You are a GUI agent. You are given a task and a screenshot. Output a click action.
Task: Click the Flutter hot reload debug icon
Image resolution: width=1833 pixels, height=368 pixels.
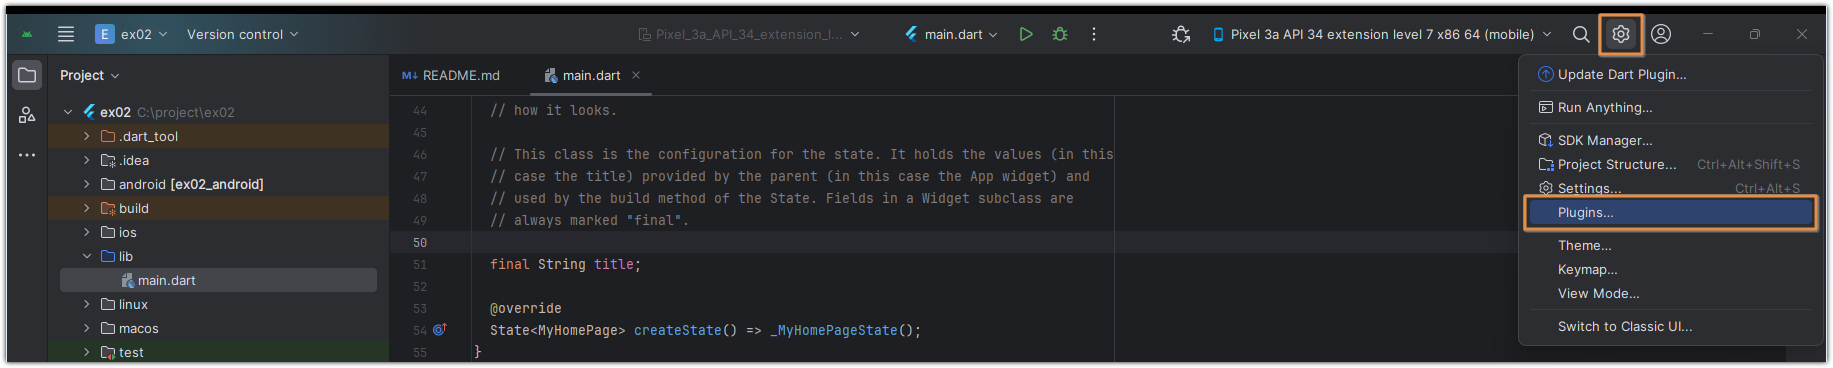coord(1181,34)
